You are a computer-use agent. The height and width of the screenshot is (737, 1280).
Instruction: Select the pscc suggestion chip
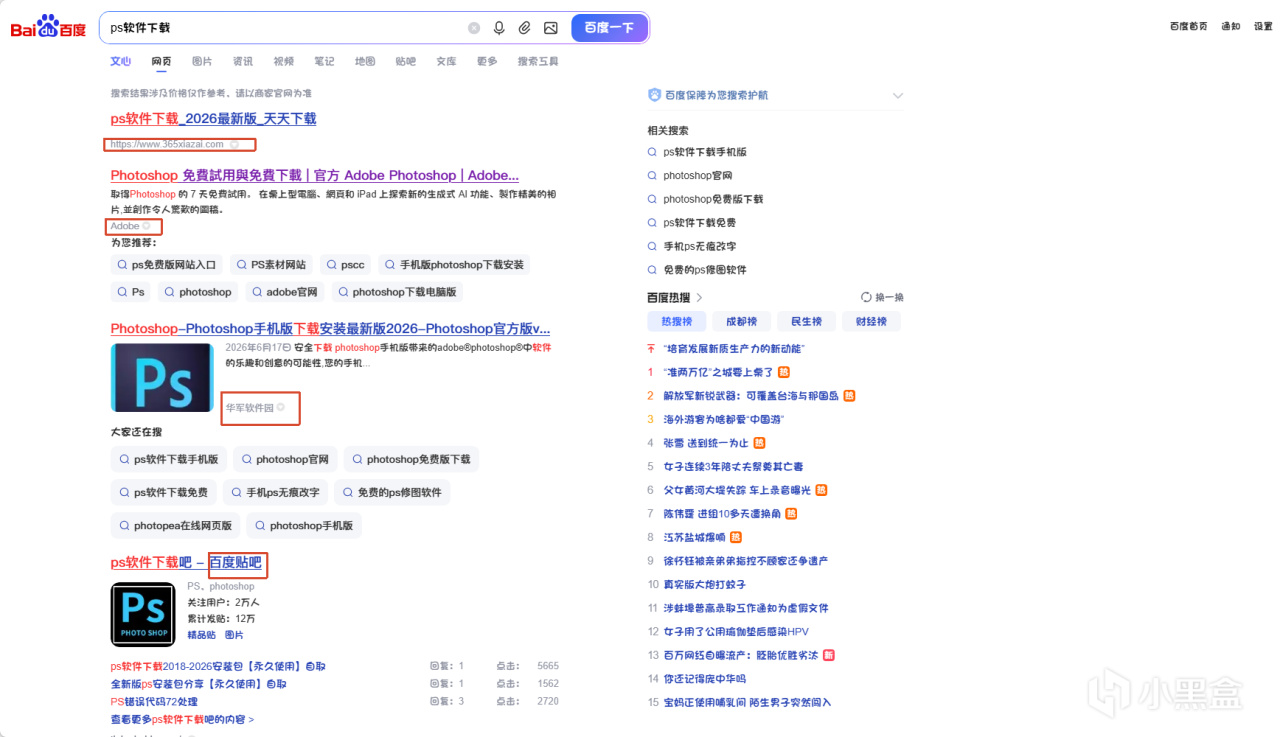tap(346, 265)
